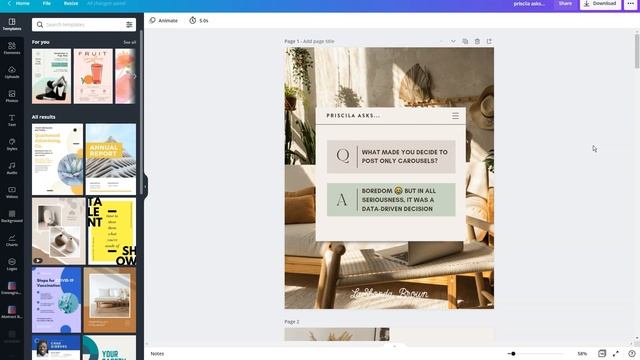Select the Talent Show yellow template
Viewport: 640px width, 360px height.
111,231
